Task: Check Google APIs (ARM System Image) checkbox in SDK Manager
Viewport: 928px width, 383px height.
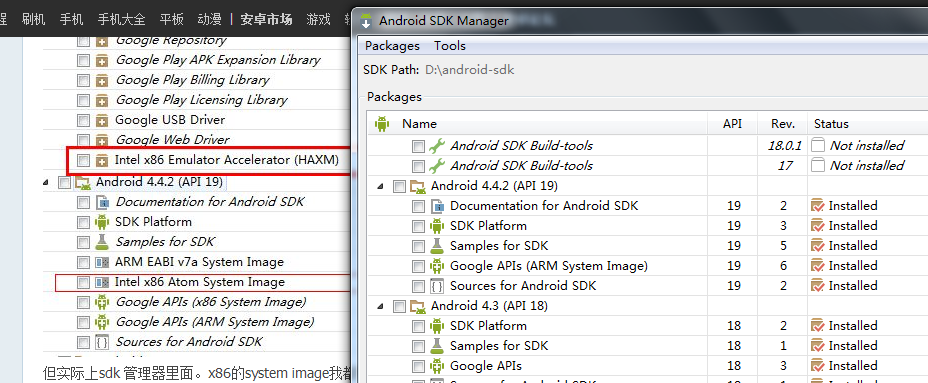Action: [418, 266]
